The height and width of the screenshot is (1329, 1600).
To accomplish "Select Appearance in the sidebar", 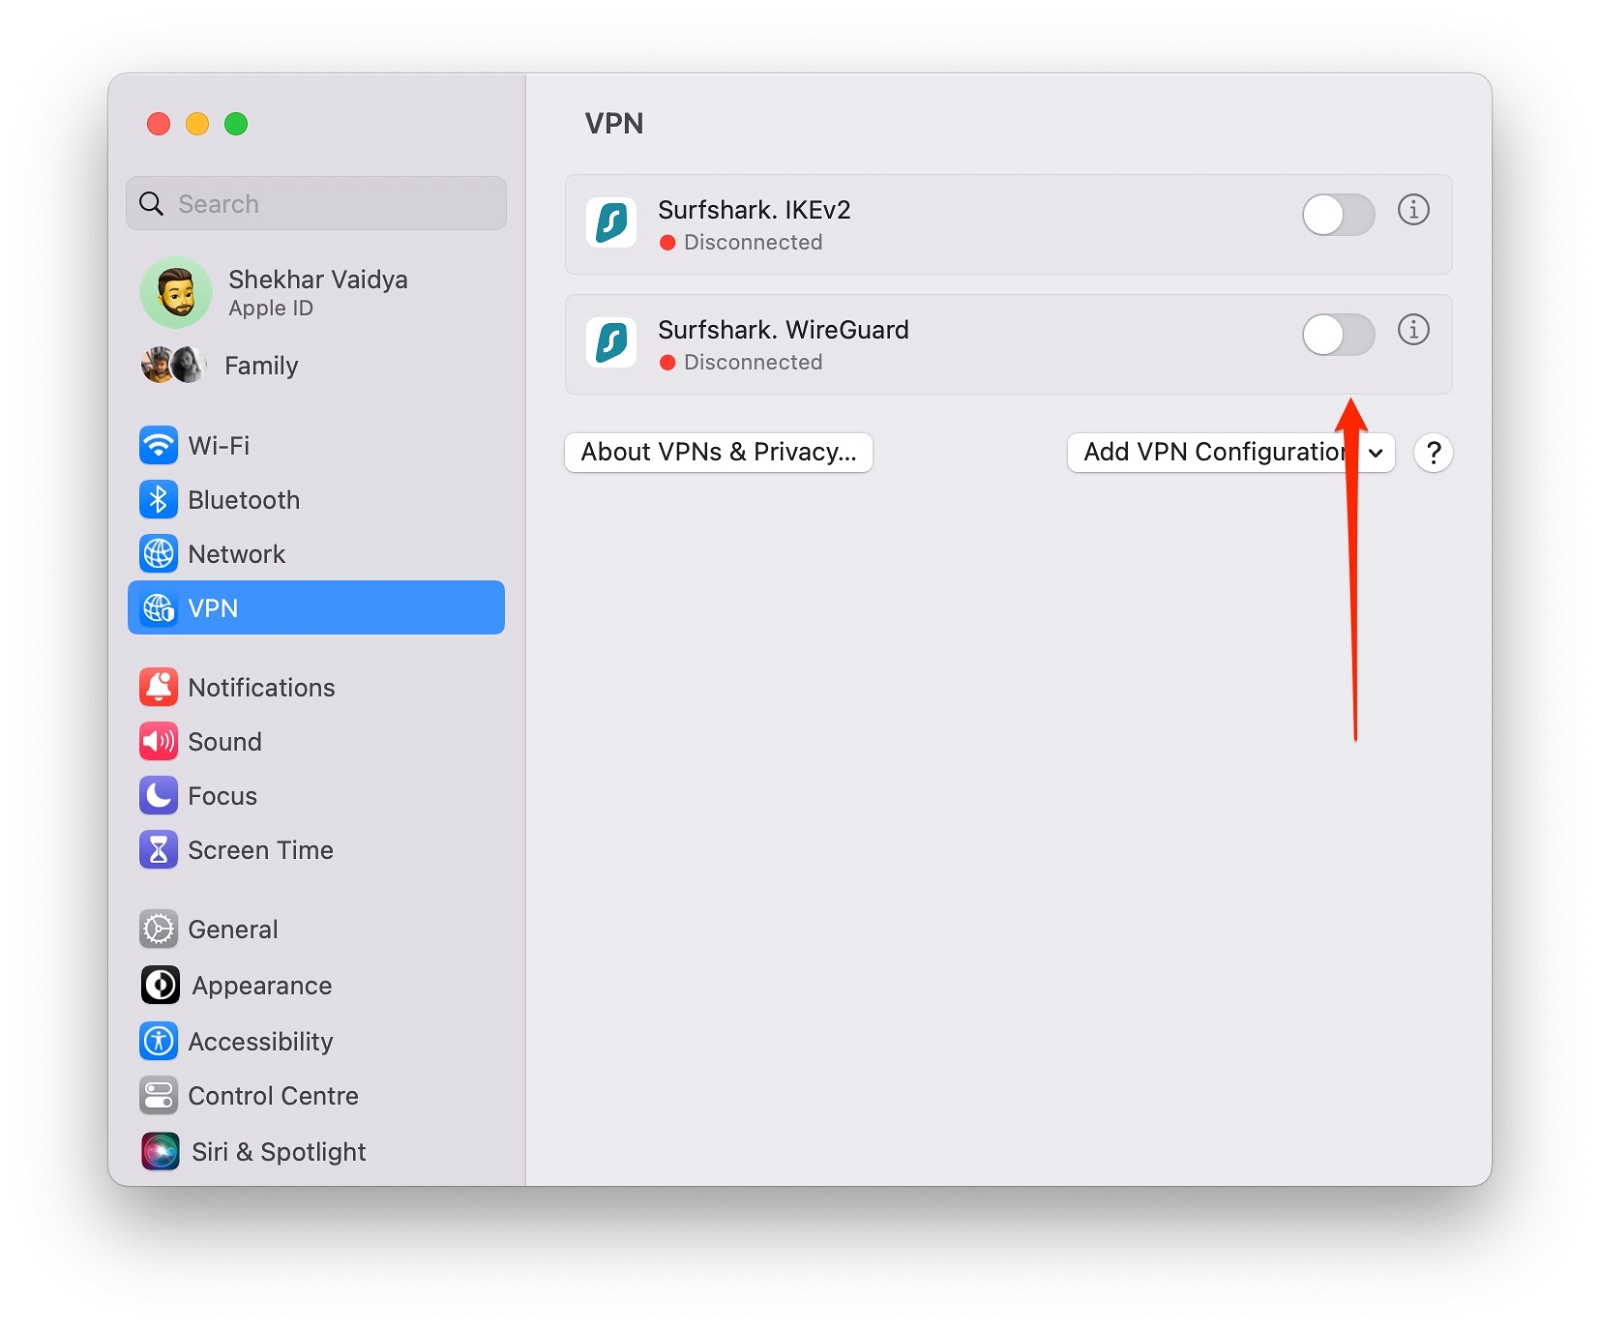I will [316, 985].
